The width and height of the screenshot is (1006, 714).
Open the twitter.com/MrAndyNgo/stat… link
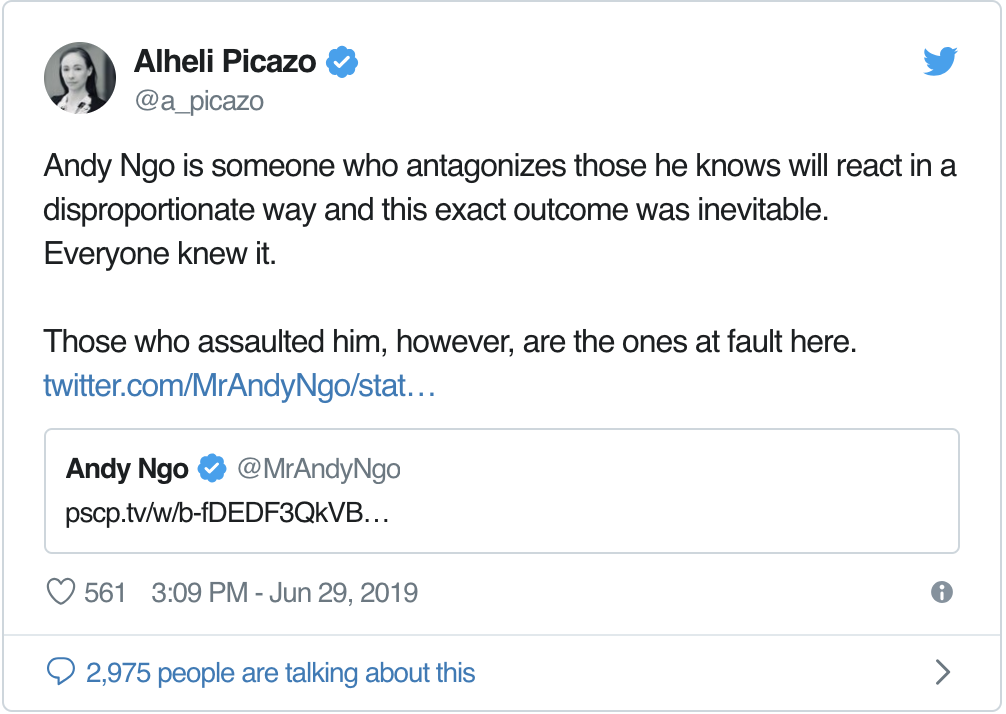(x=239, y=386)
